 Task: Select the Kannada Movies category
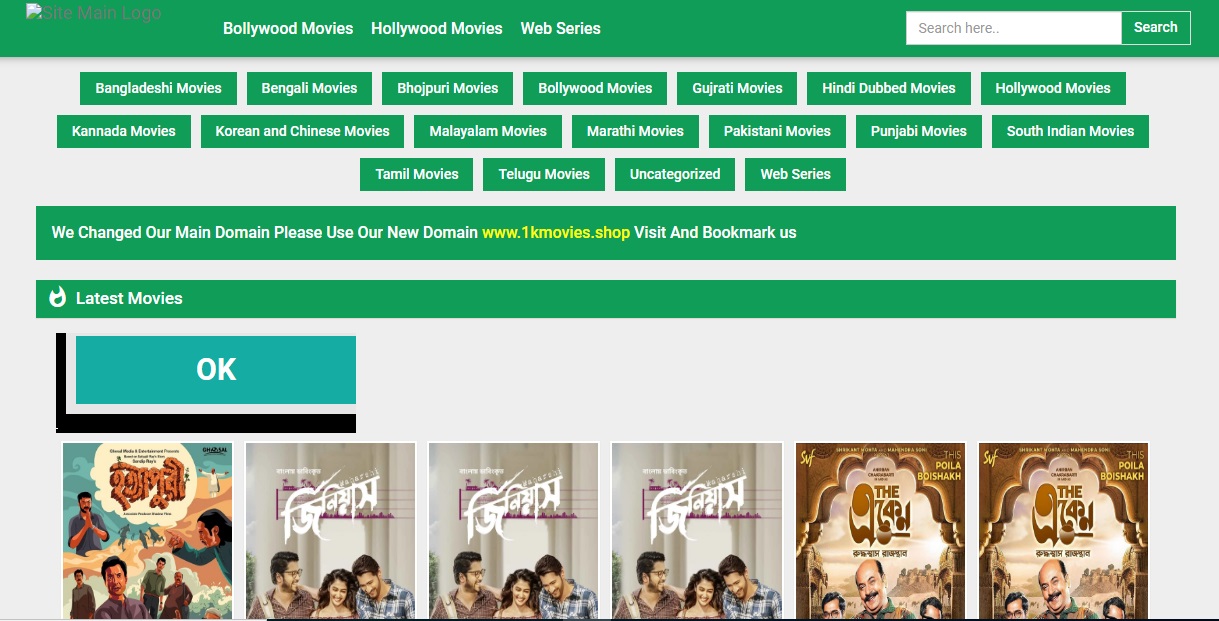pyautogui.click(x=123, y=131)
